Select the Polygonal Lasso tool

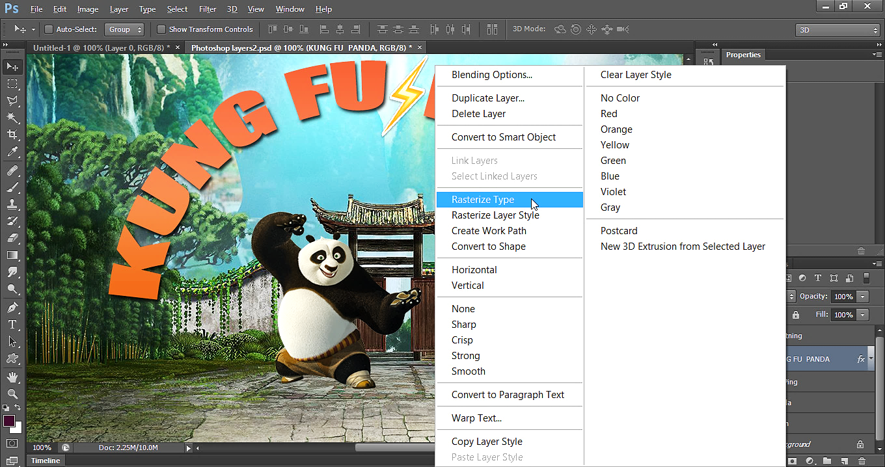tap(12, 101)
